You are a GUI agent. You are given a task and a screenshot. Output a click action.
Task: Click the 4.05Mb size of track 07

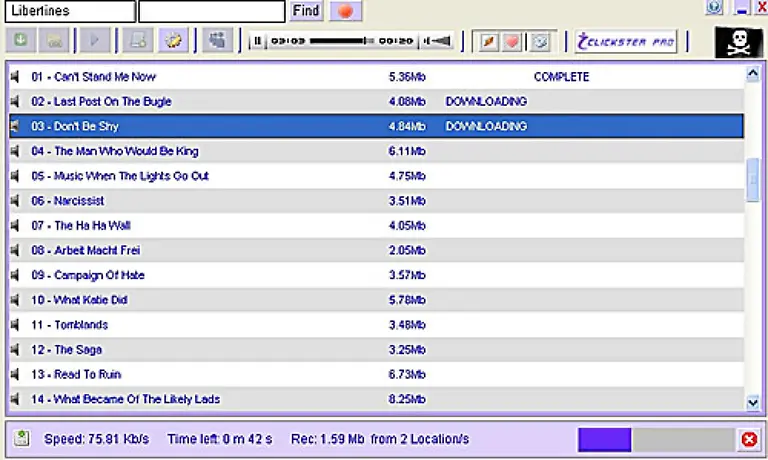coord(407,225)
